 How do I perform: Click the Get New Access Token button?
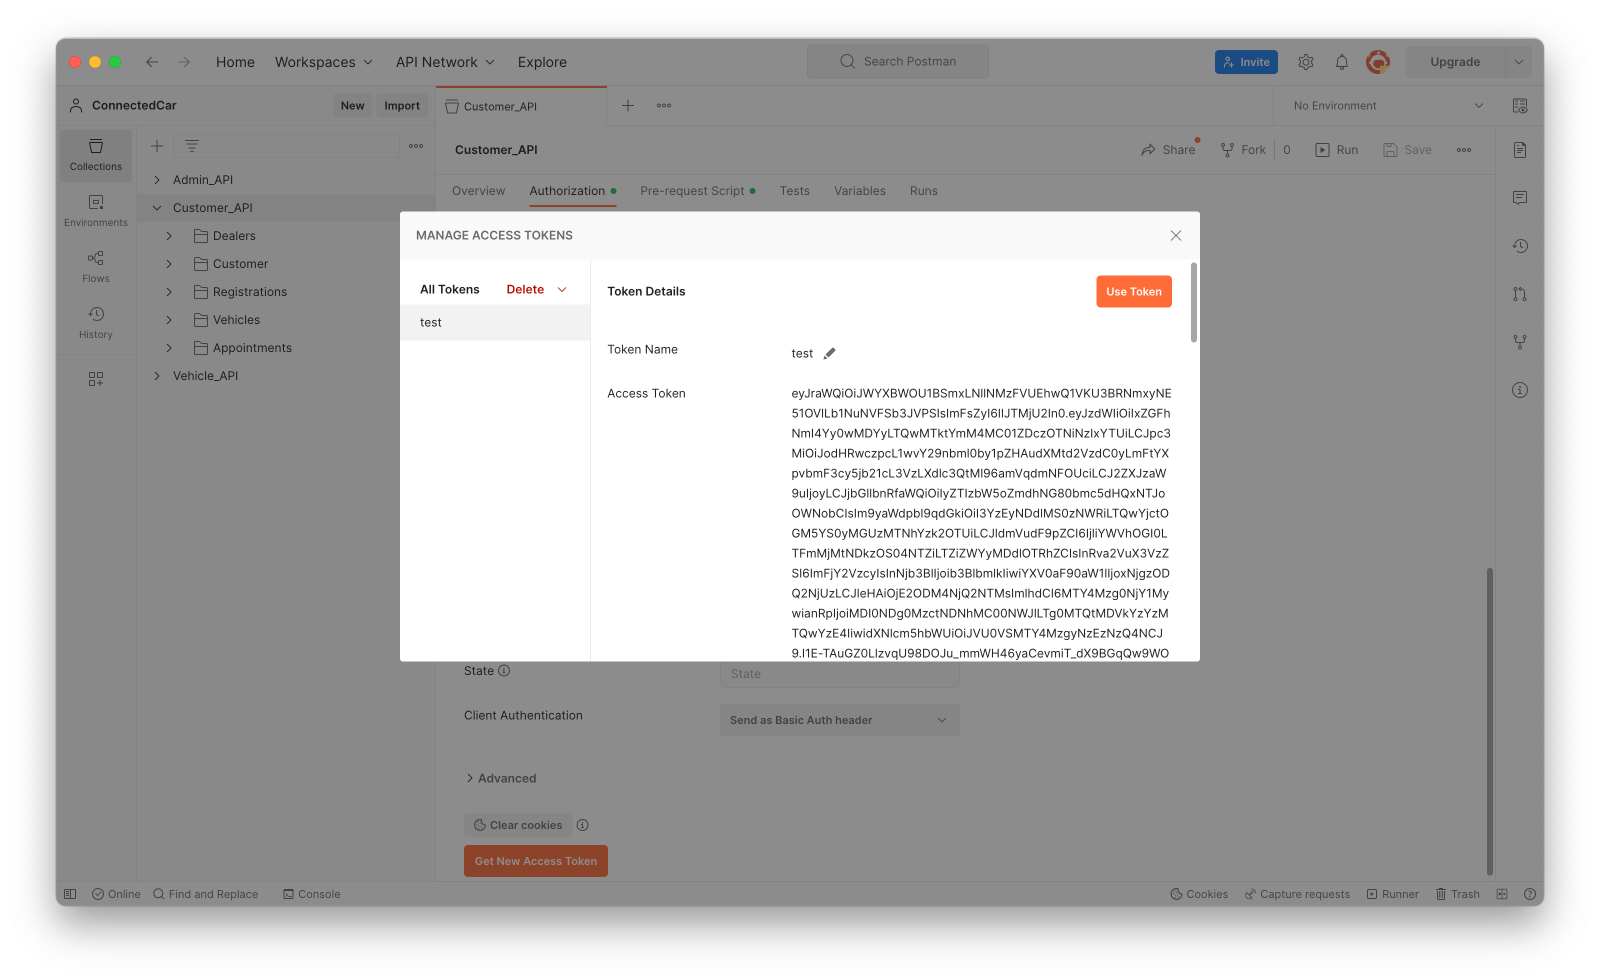click(x=536, y=861)
